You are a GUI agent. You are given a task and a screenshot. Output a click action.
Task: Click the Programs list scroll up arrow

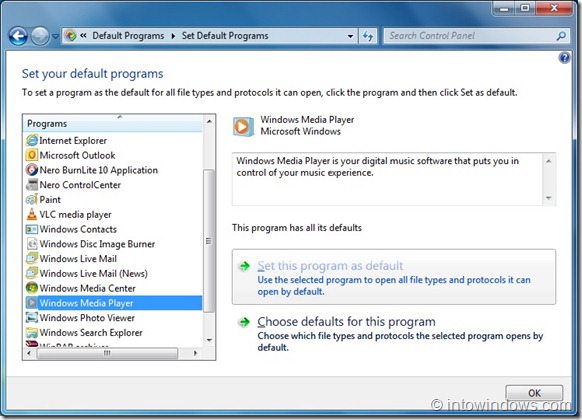[x=209, y=121]
